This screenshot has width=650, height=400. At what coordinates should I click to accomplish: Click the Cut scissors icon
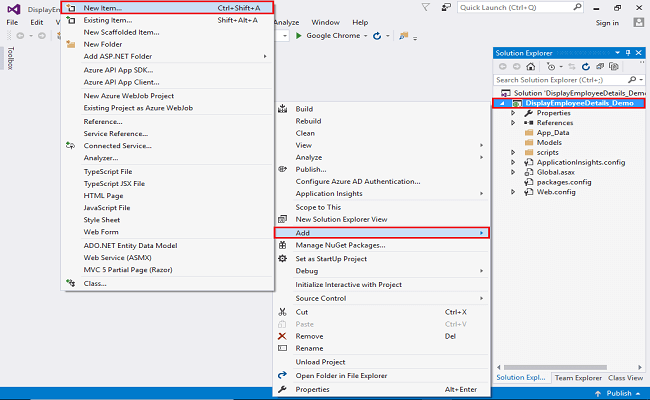point(282,312)
